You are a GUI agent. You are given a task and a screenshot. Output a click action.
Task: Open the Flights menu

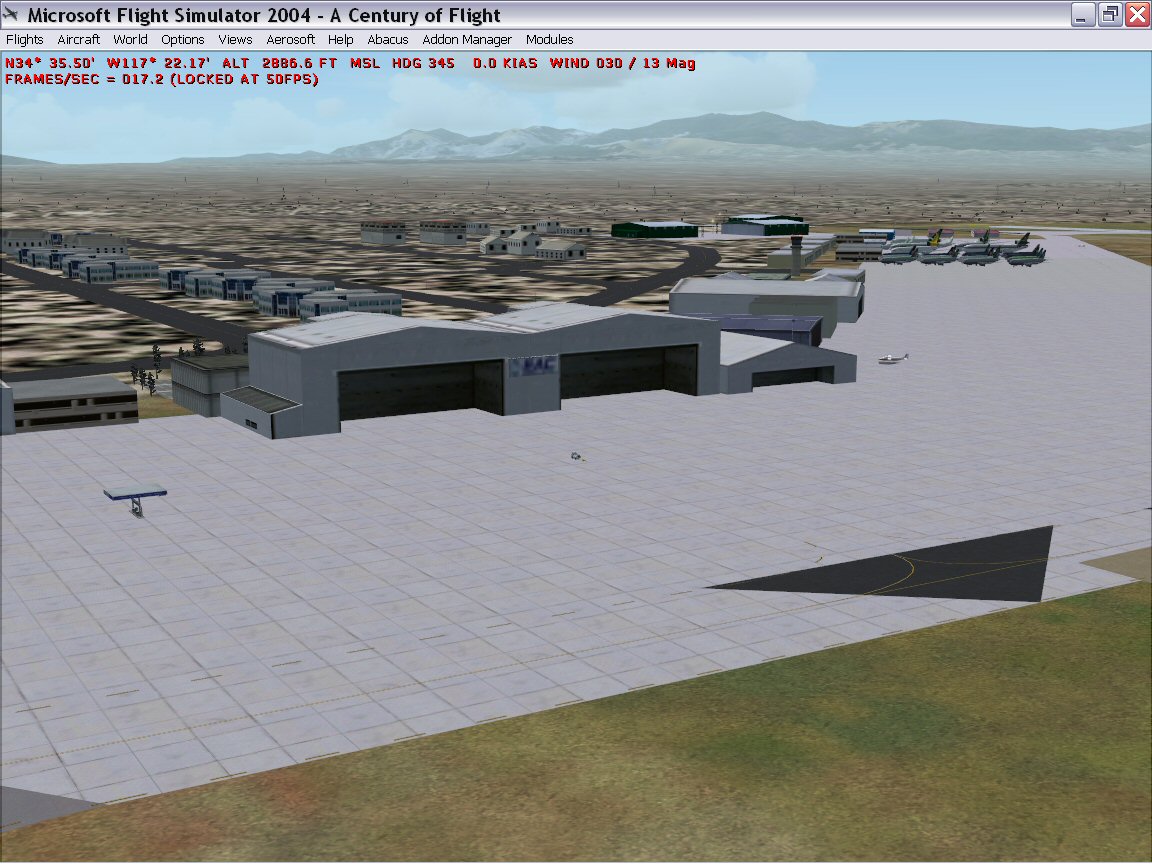(24, 40)
